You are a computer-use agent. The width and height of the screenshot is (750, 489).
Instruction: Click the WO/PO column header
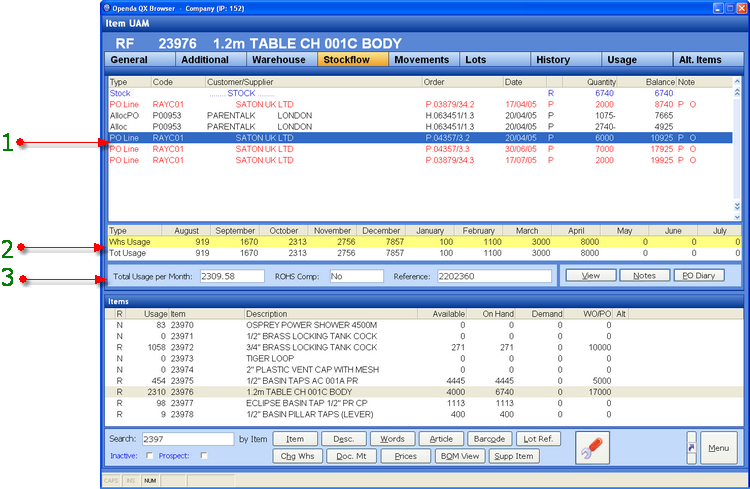click(x=589, y=314)
